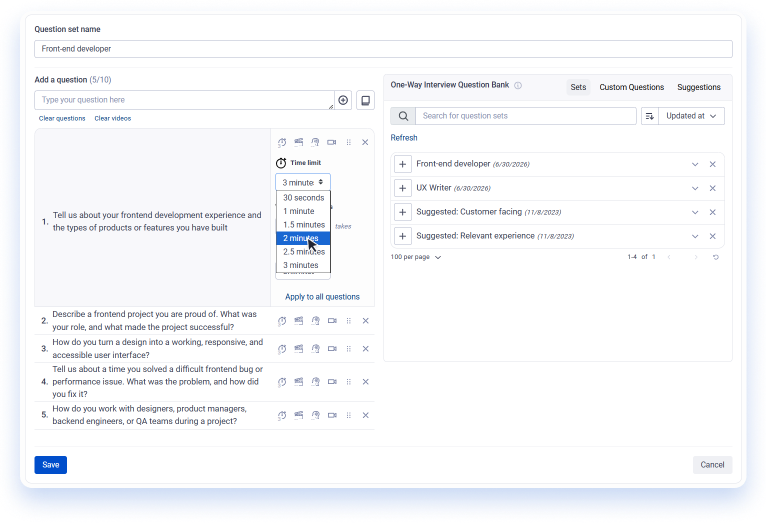This screenshot has width=766, height=525.
Task: Click the Clear videos link
Action: click(113, 118)
